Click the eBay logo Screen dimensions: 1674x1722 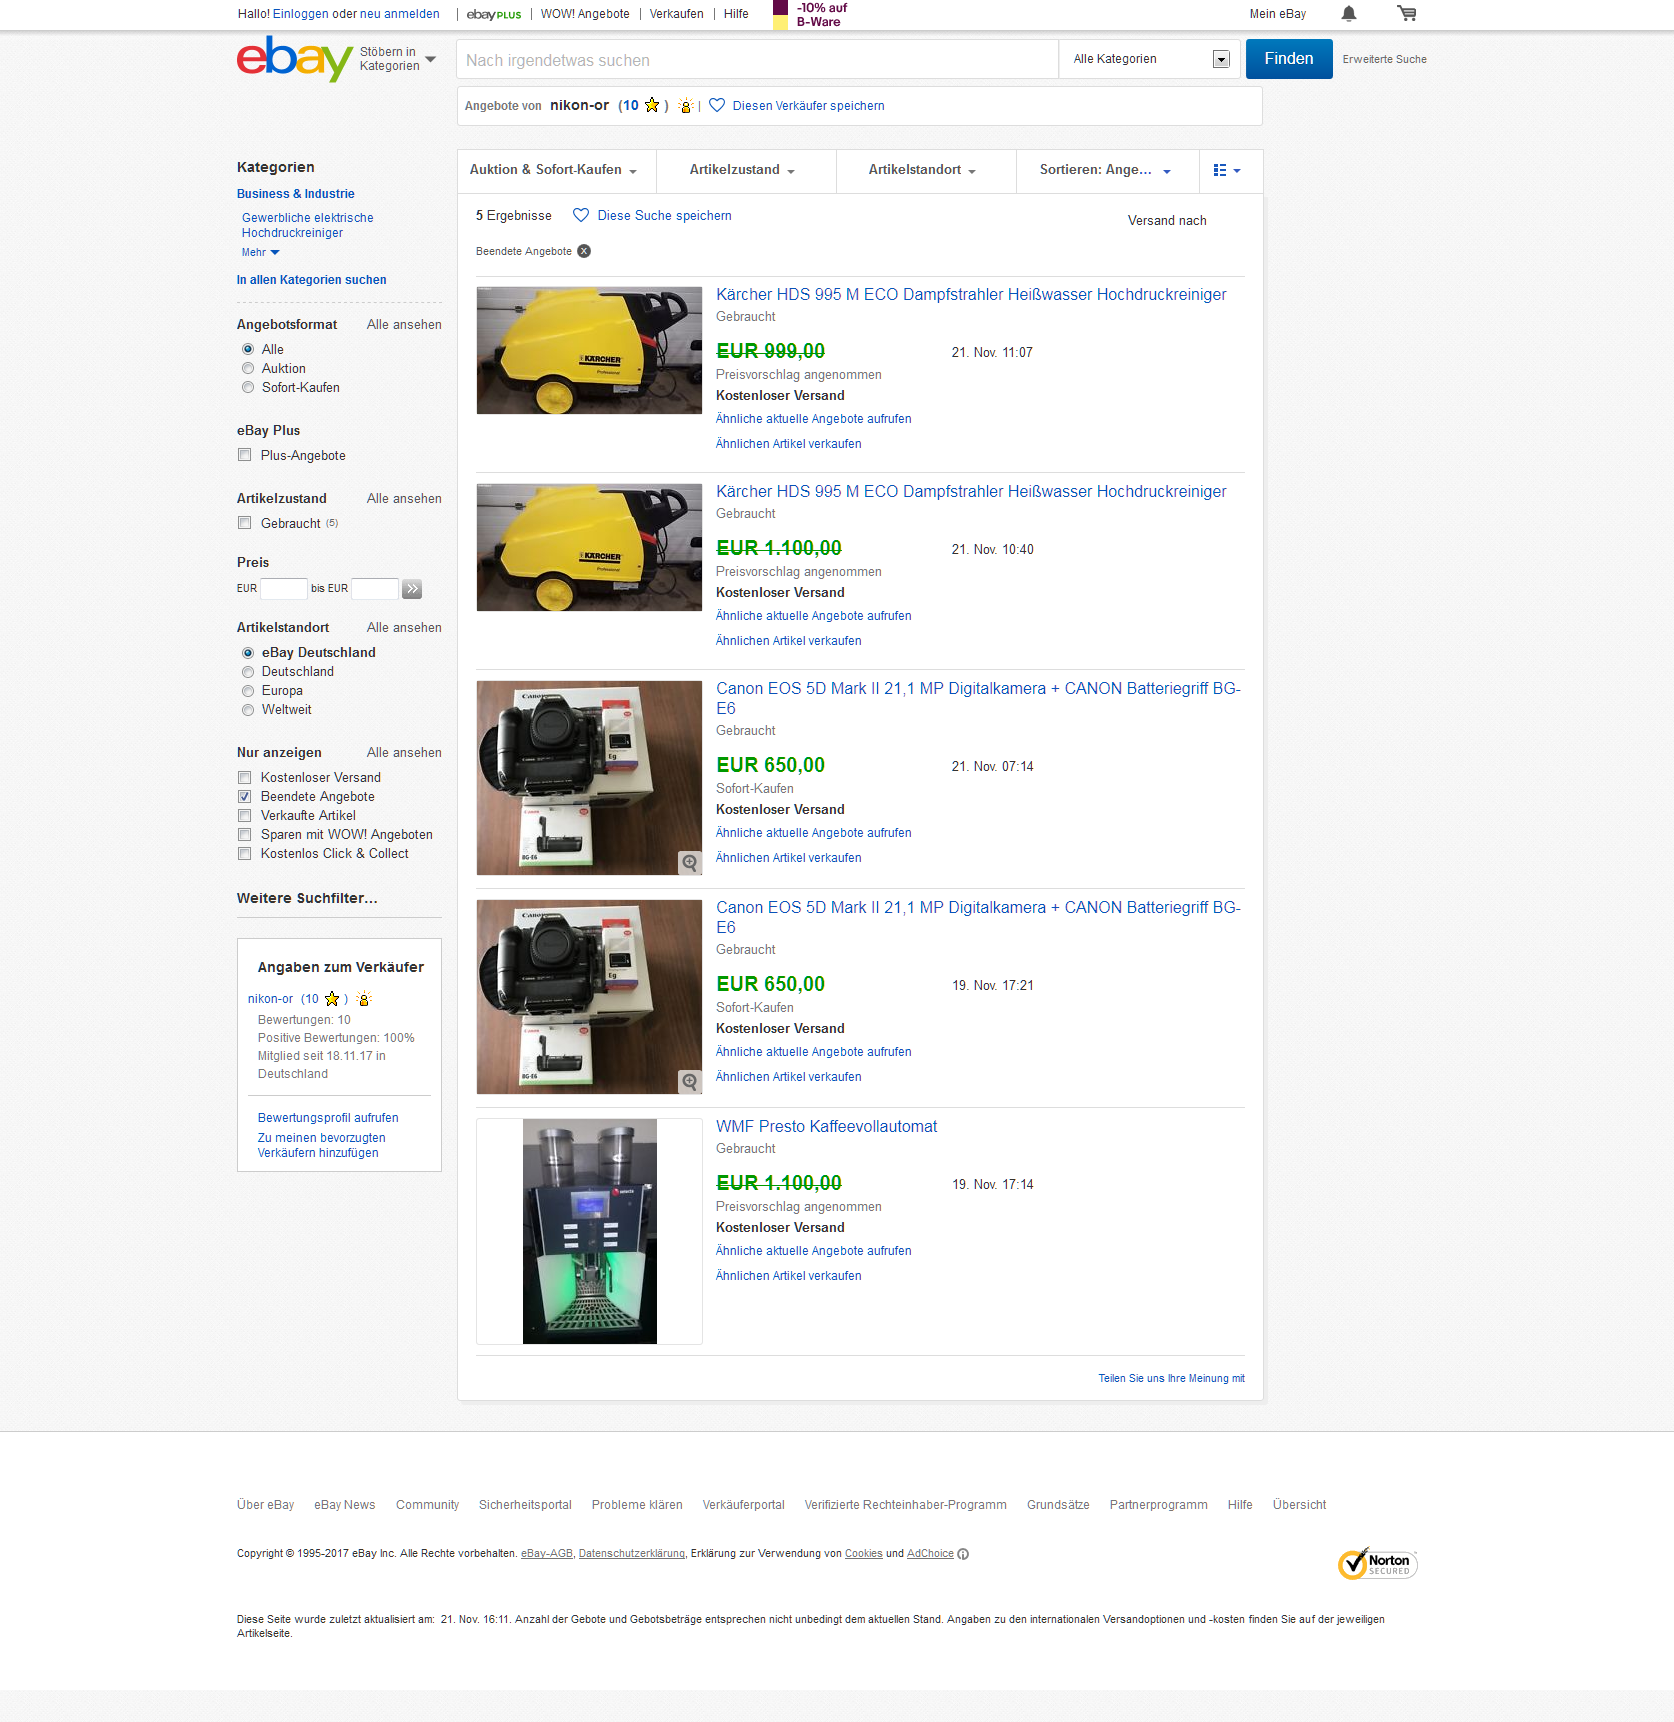294,59
